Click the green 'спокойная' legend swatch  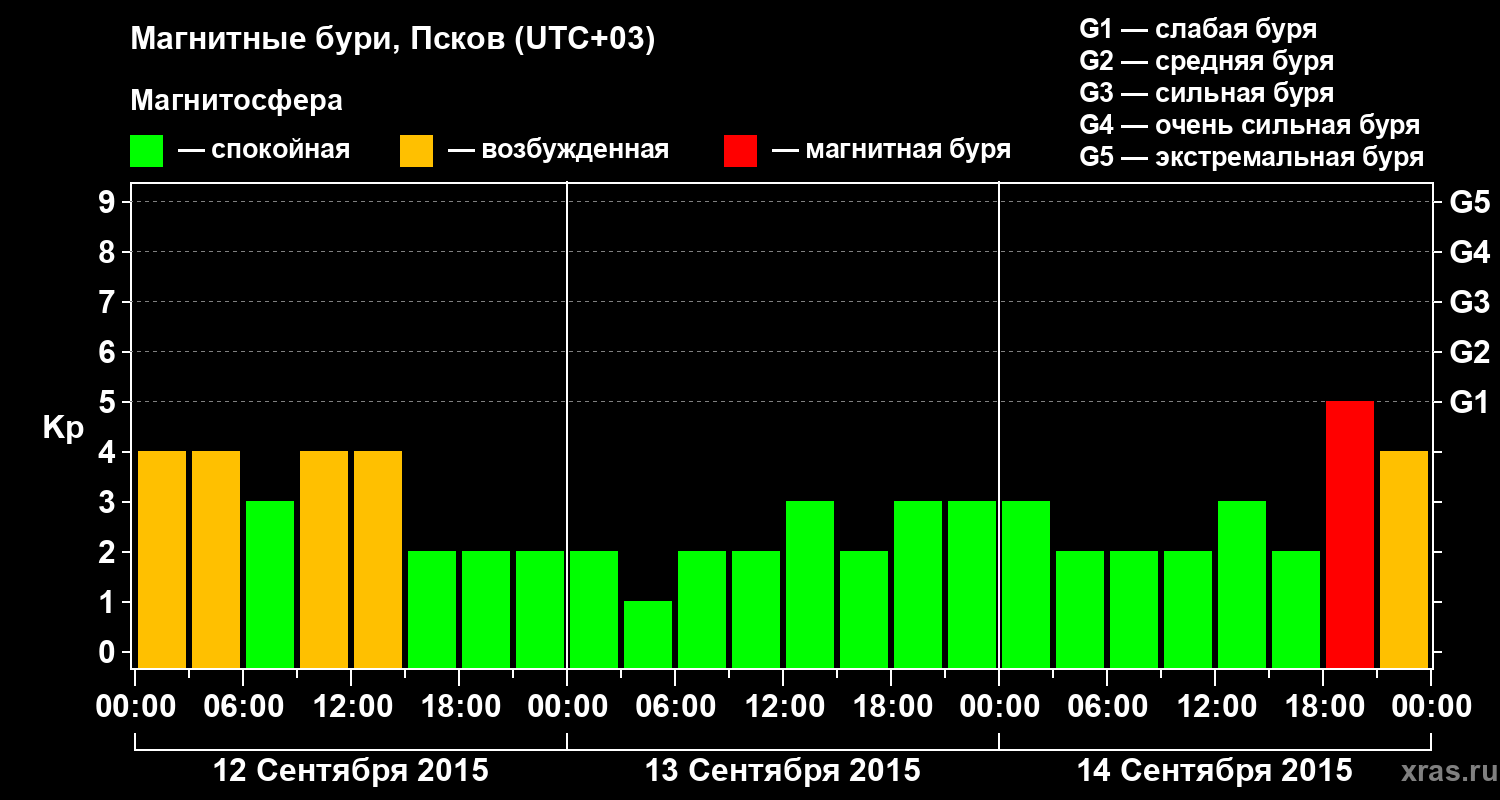click(x=147, y=151)
